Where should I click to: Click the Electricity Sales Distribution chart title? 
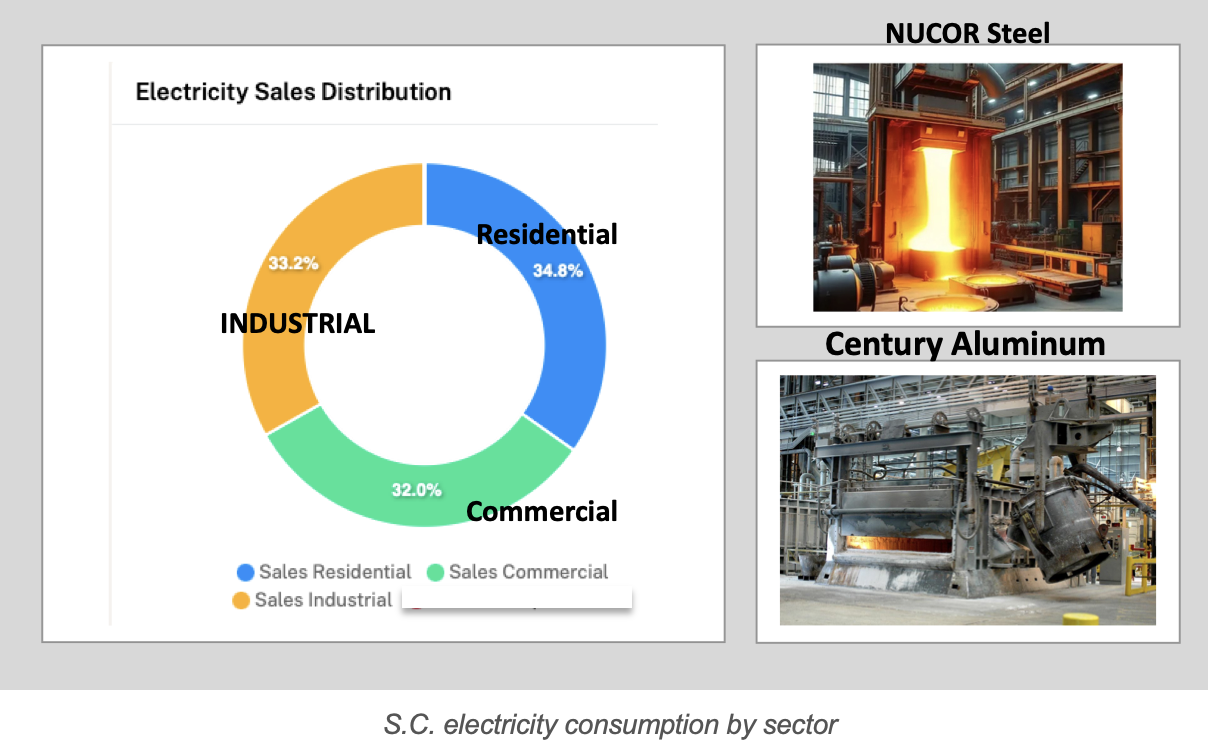pyautogui.click(x=293, y=92)
